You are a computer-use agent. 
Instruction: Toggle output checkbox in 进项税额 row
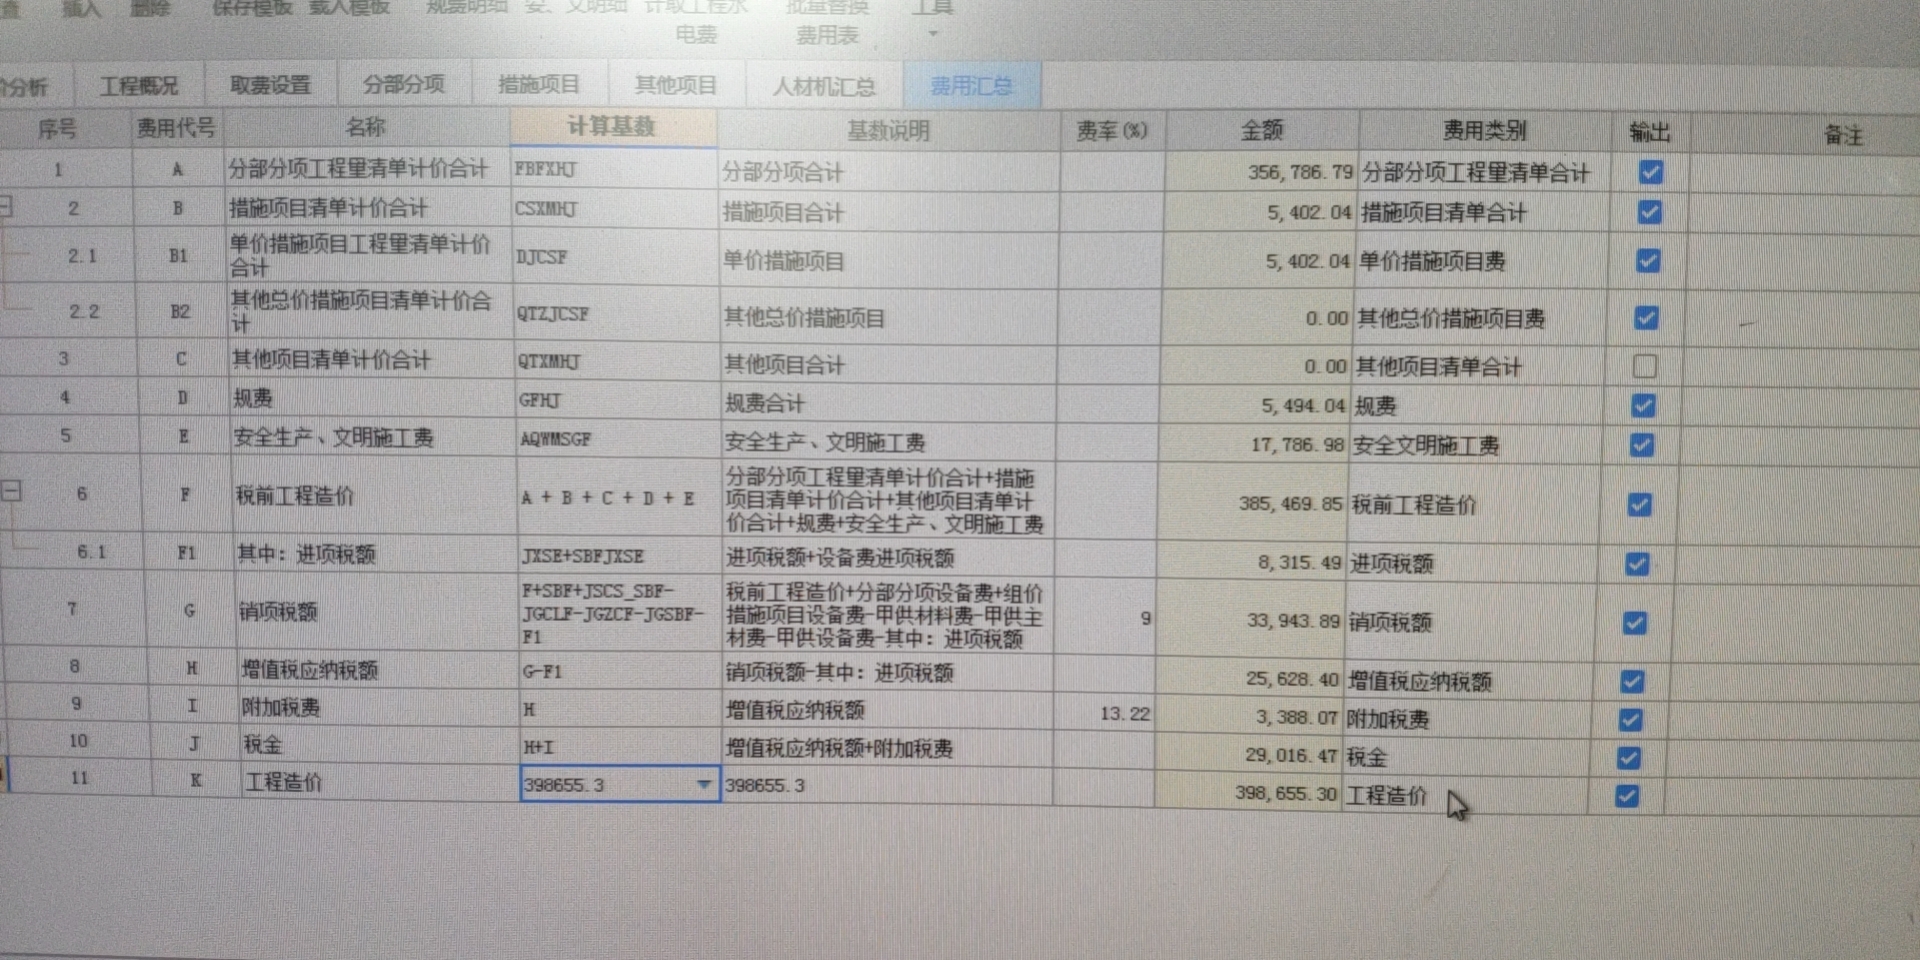[1637, 564]
